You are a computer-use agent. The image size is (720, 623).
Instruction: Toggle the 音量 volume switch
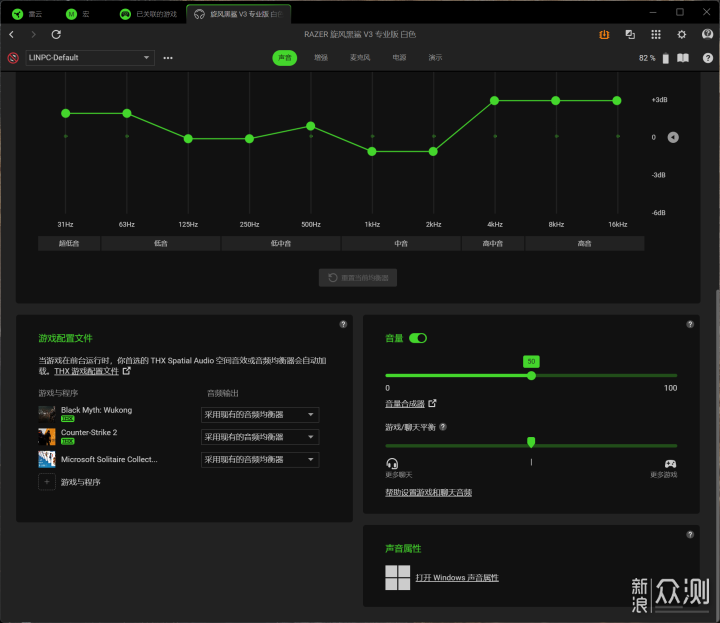coord(418,338)
